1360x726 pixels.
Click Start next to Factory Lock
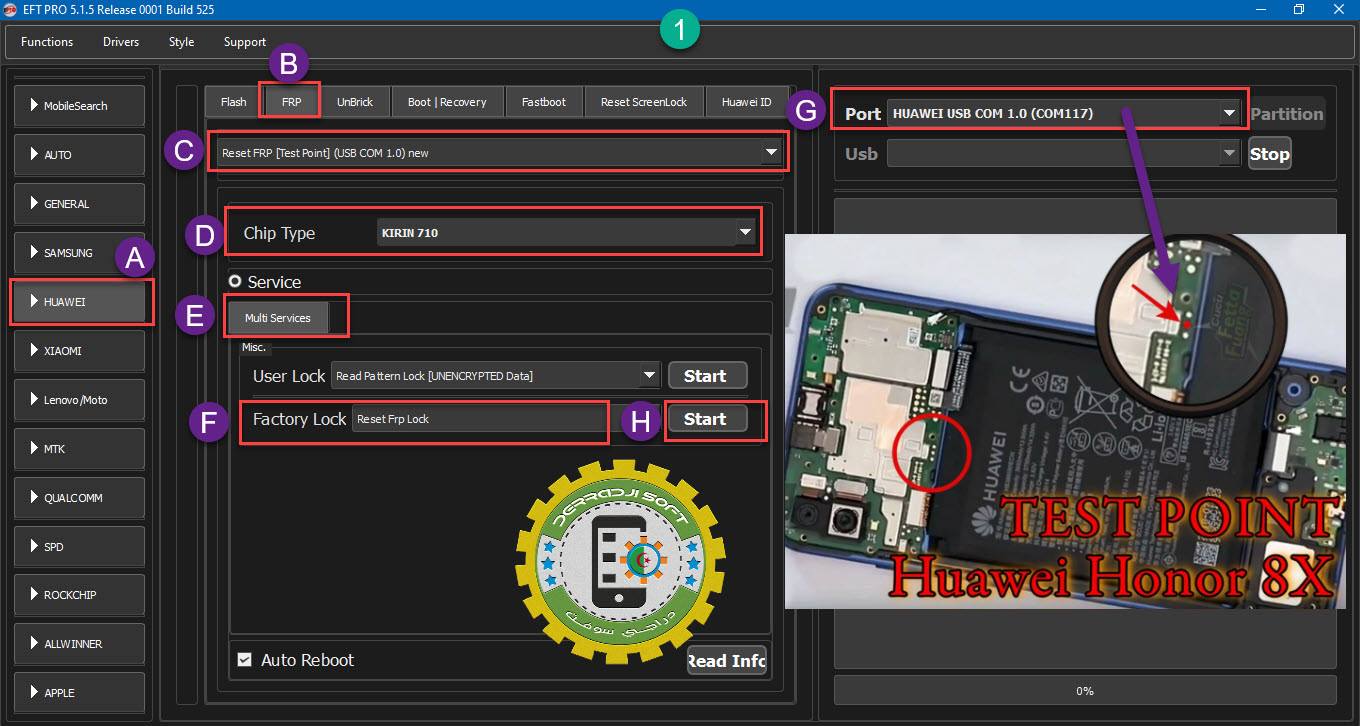707,419
